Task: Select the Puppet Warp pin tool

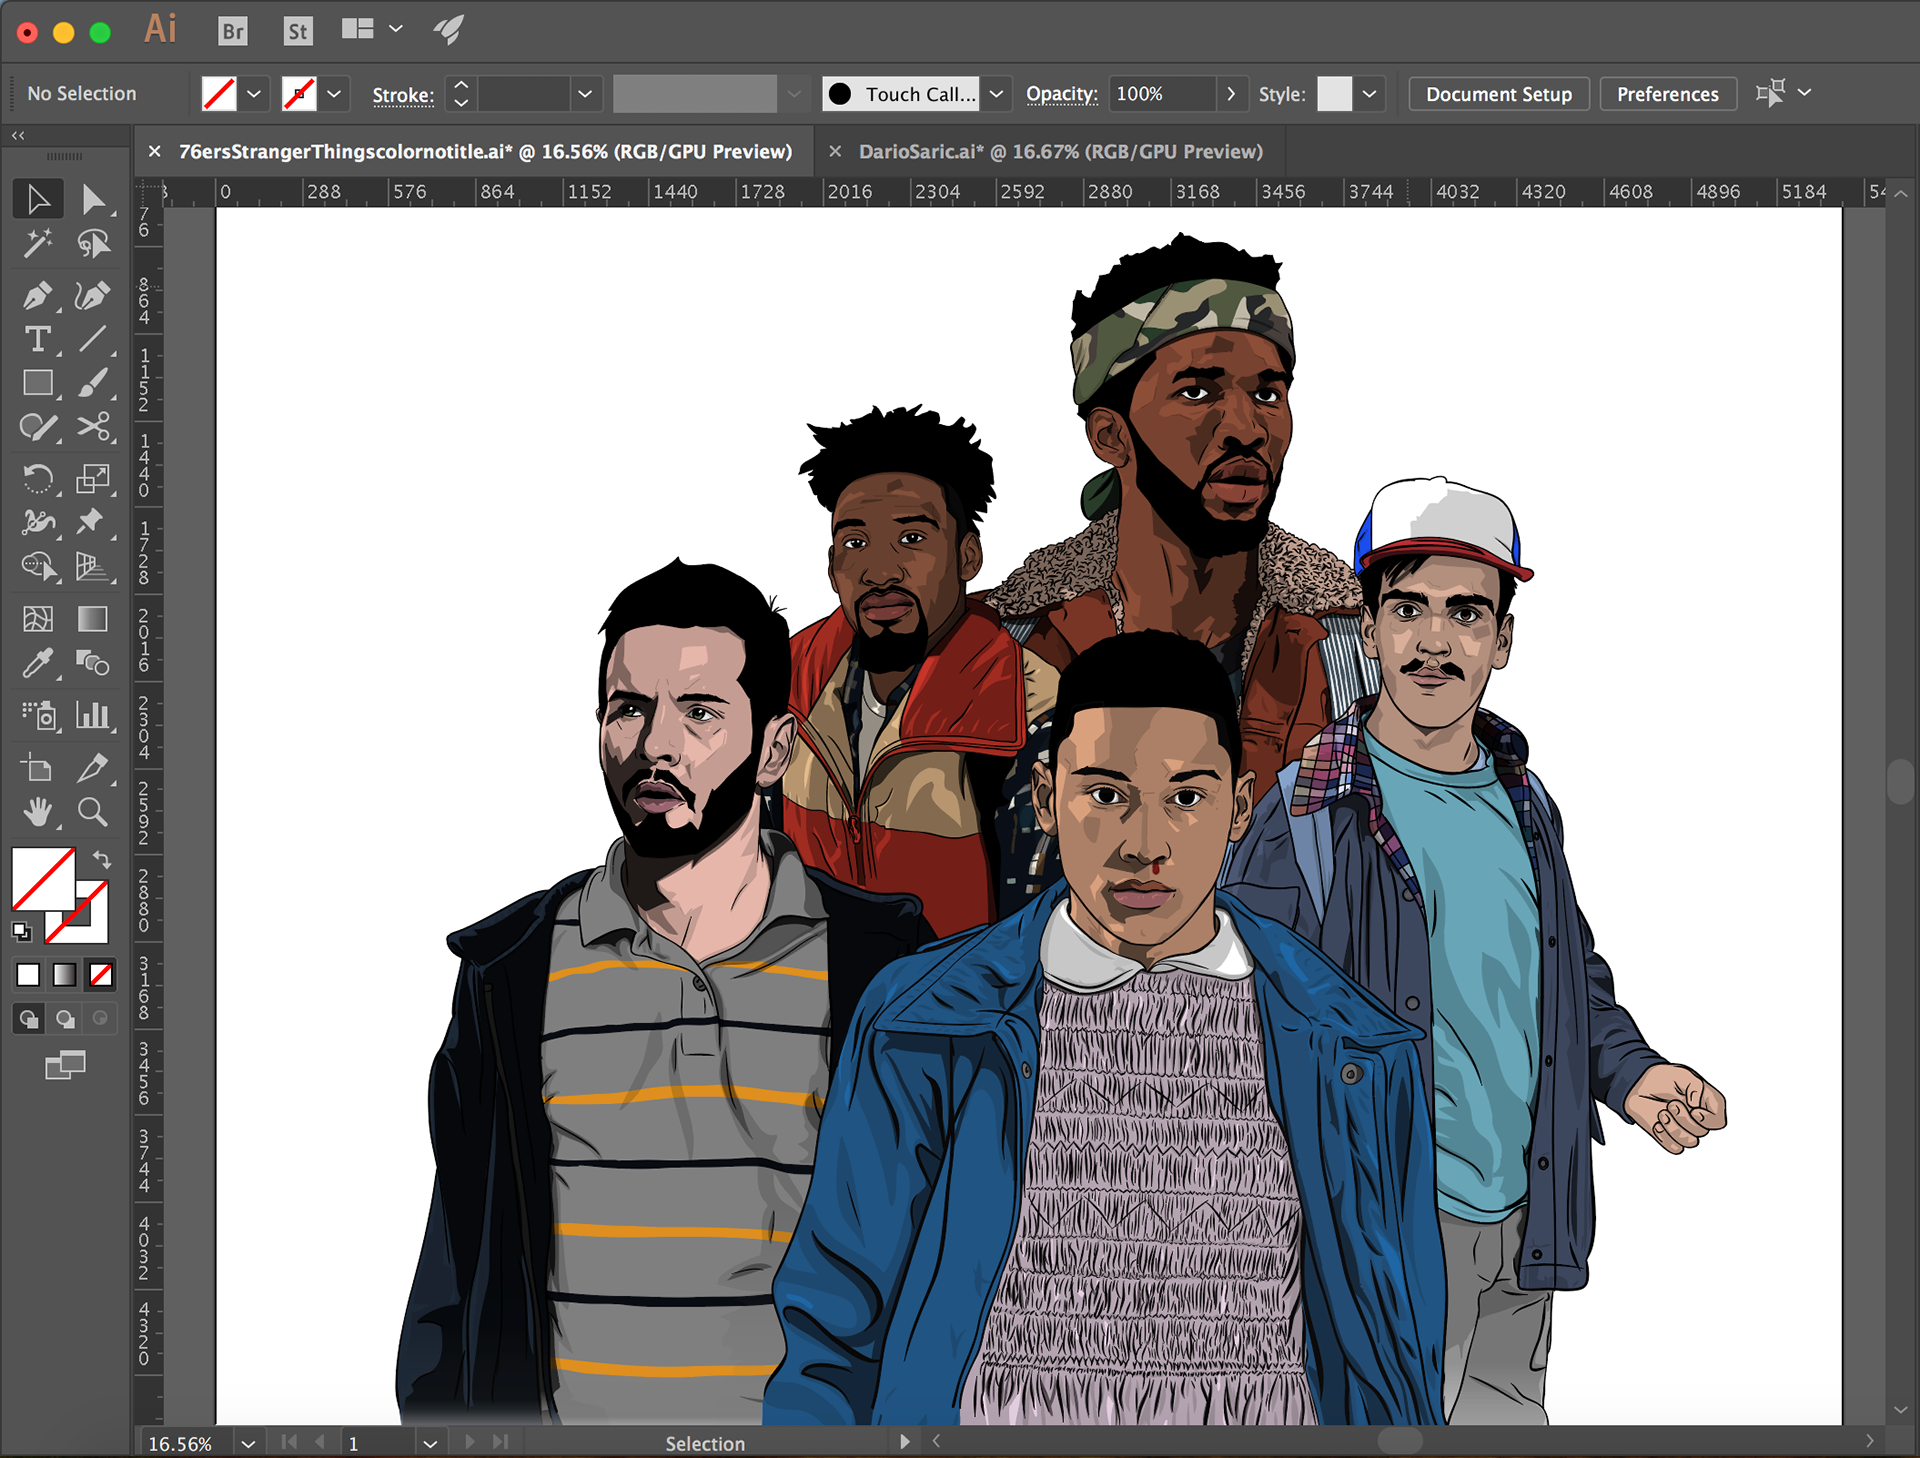Action: click(93, 522)
